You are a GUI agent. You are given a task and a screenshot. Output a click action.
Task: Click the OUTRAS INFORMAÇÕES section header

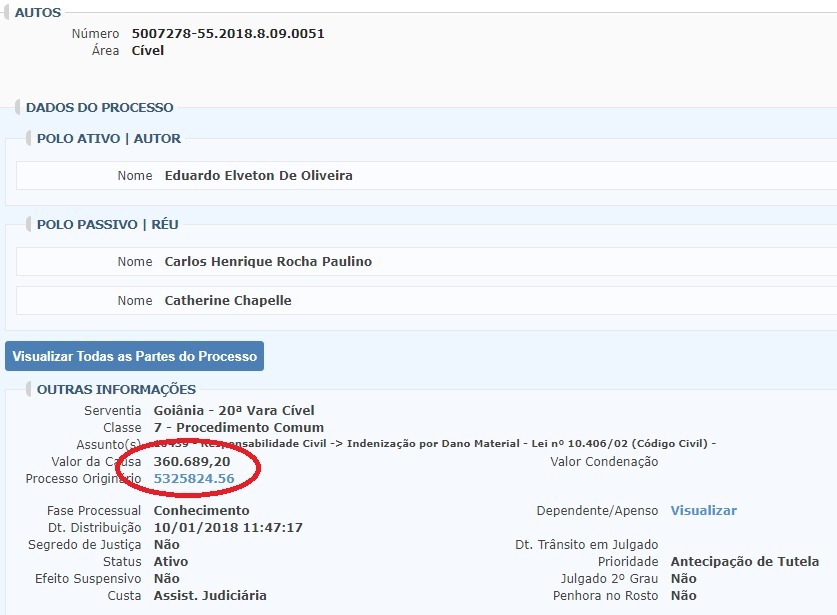pyautogui.click(x=116, y=389)
